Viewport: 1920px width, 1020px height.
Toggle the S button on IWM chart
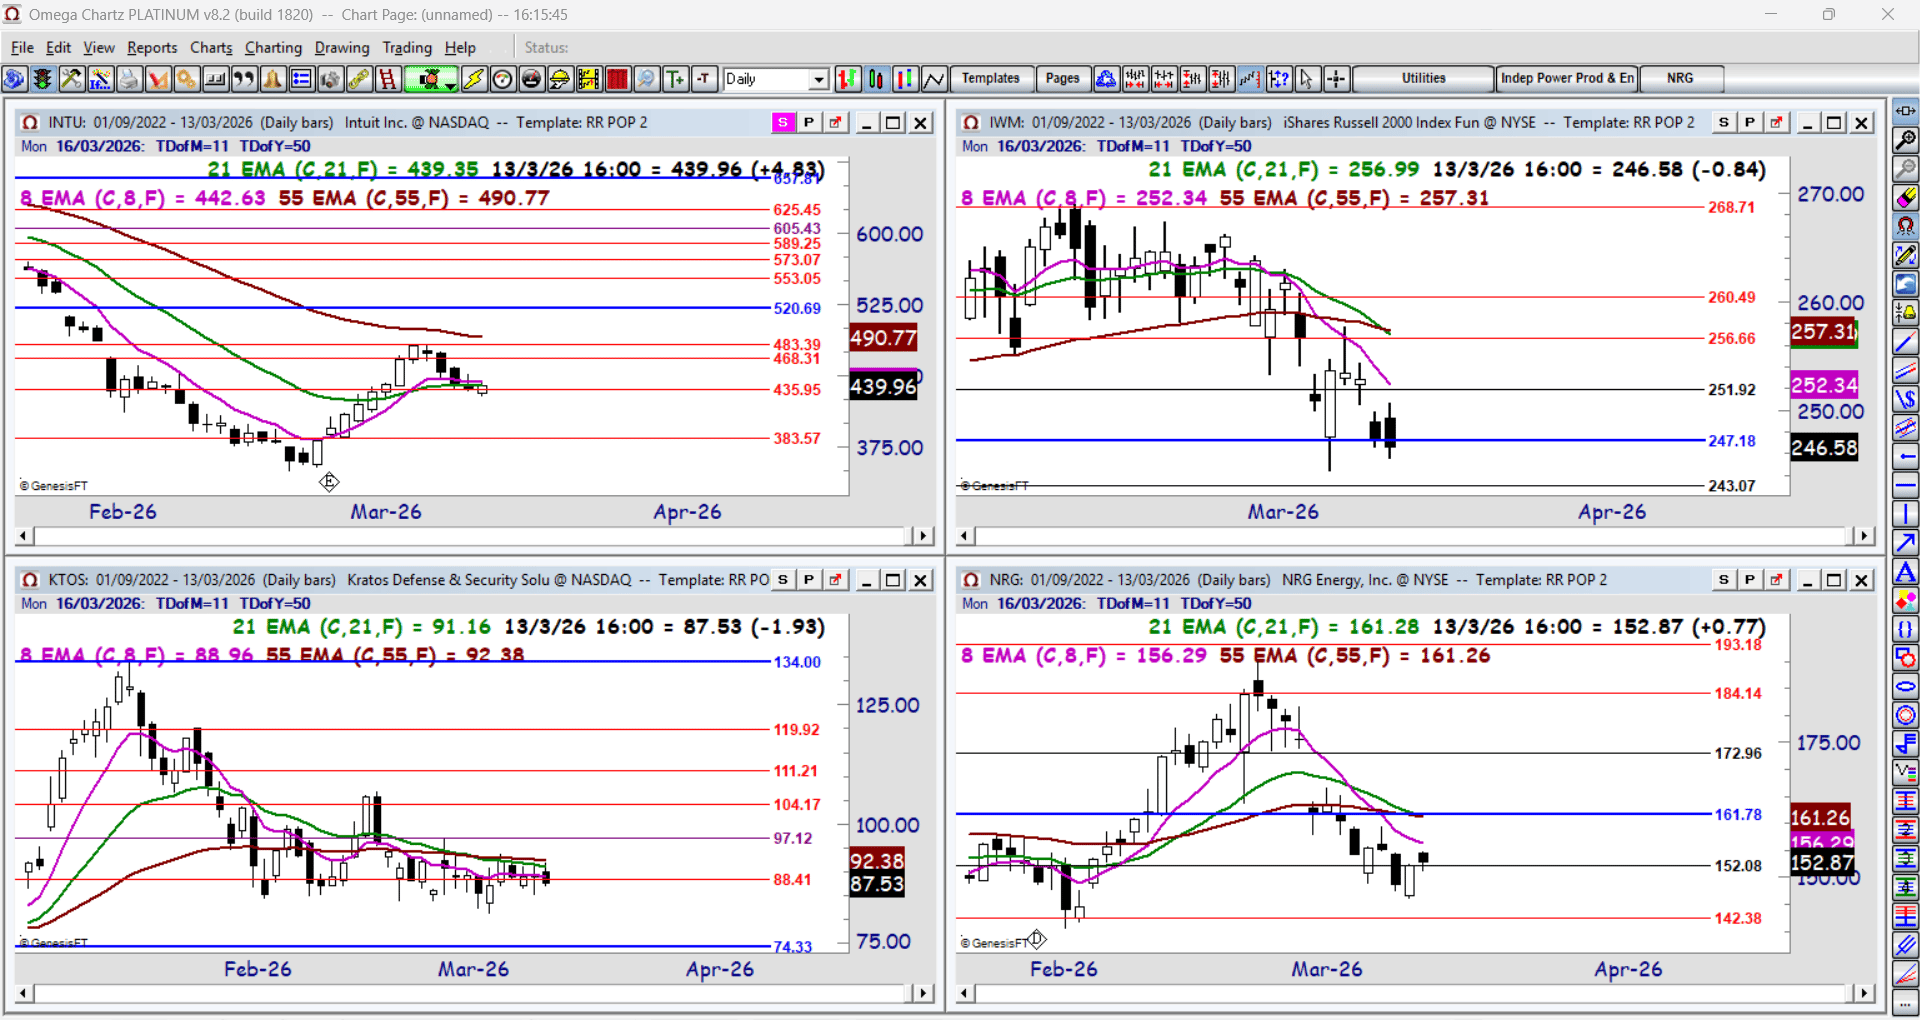[1724, 122]
